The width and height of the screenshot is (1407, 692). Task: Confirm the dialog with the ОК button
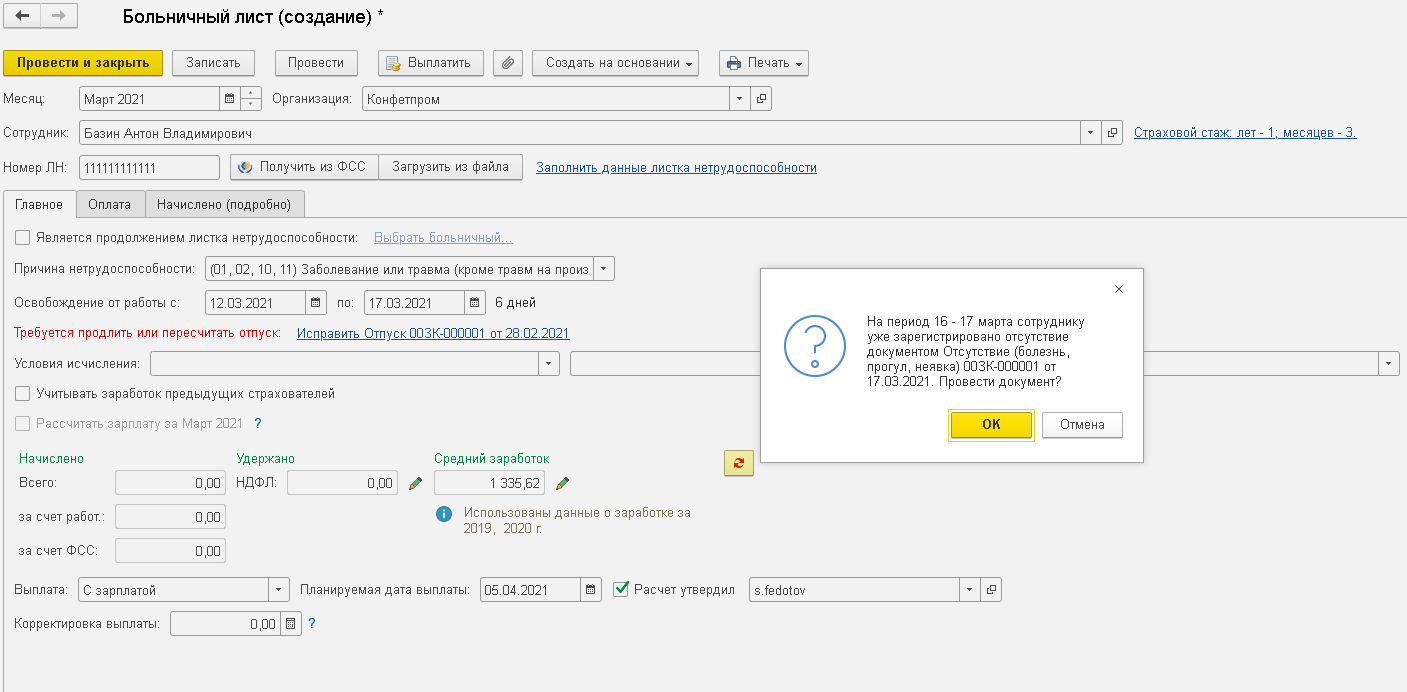pyautogui.click(x=990, y=425)
